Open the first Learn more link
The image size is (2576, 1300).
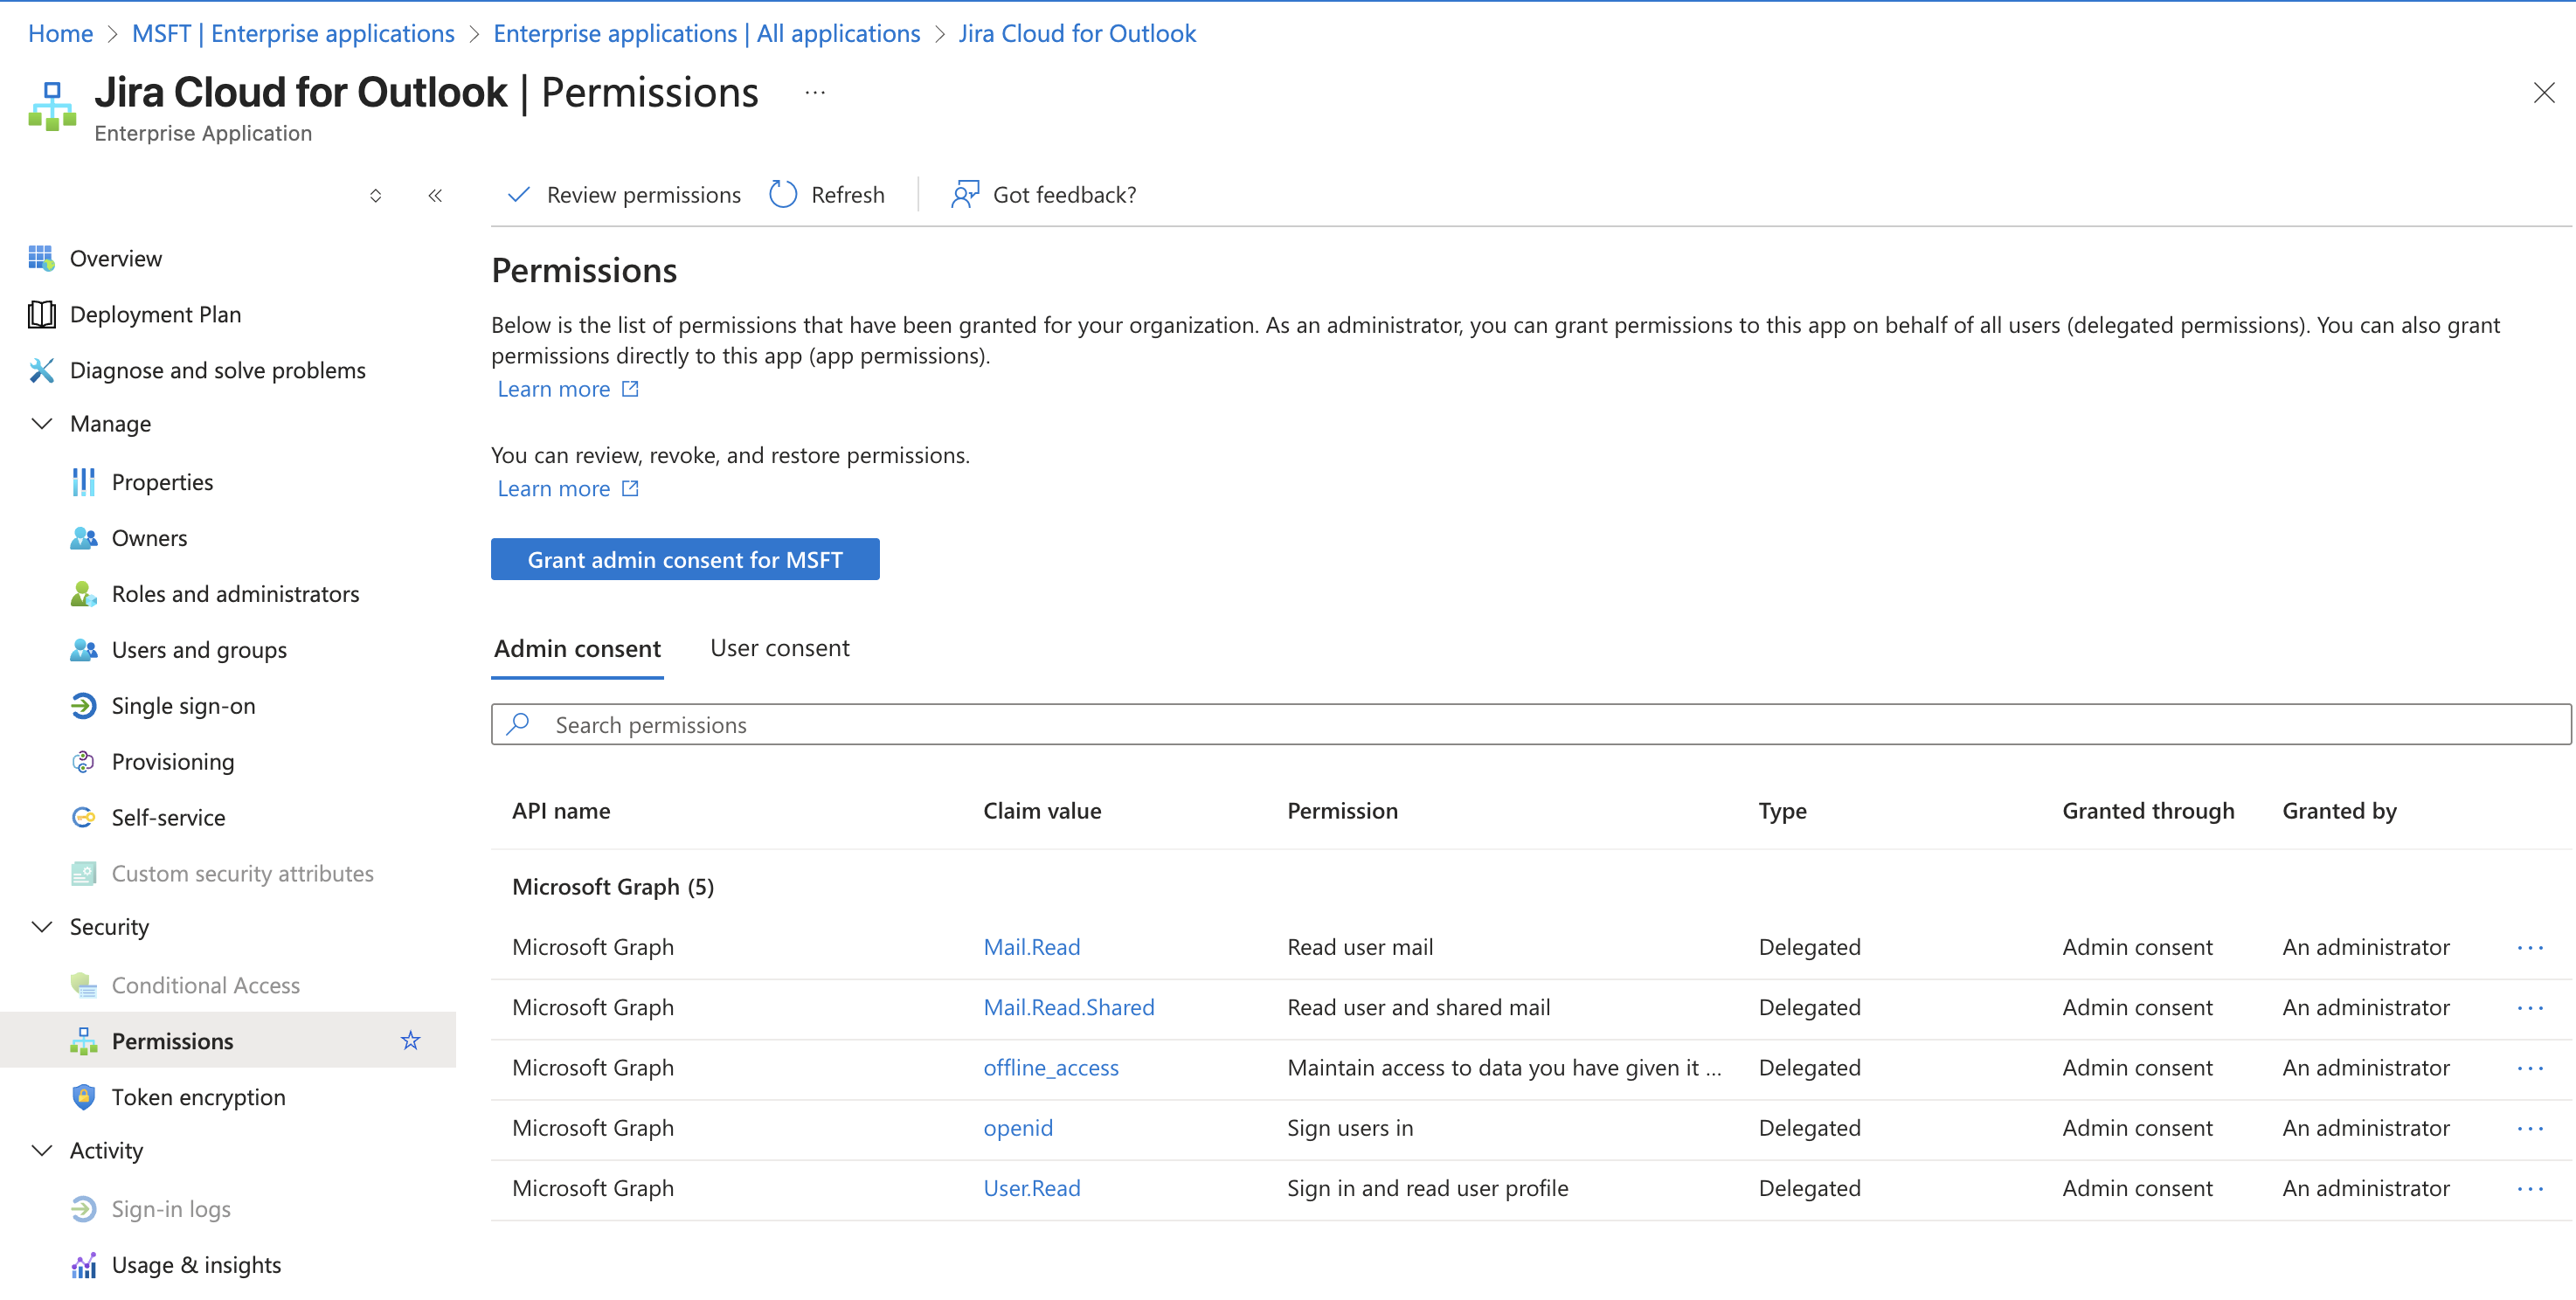point(568,389)
